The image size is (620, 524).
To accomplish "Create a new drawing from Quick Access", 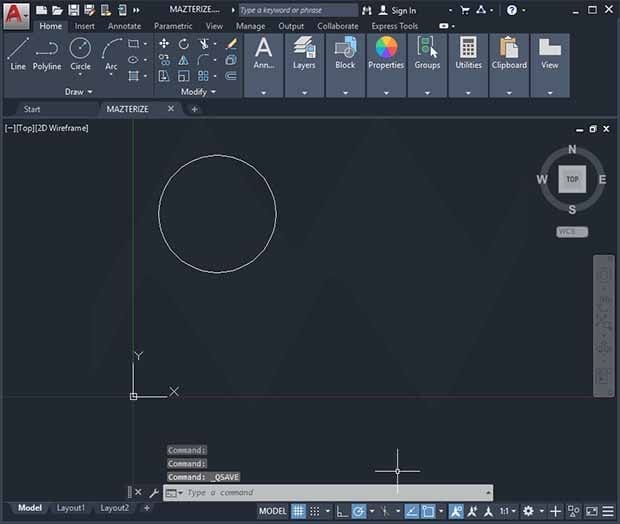I will [x=41, y=10].
